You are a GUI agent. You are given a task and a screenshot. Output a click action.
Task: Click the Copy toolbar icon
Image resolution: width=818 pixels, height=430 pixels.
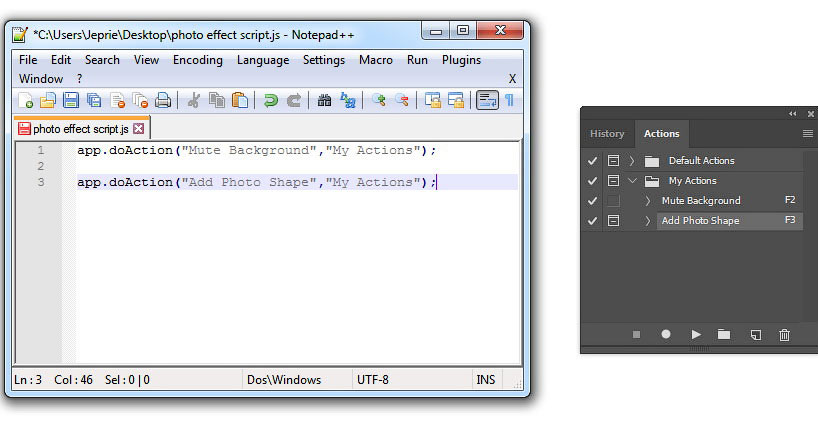click(216, 100)
